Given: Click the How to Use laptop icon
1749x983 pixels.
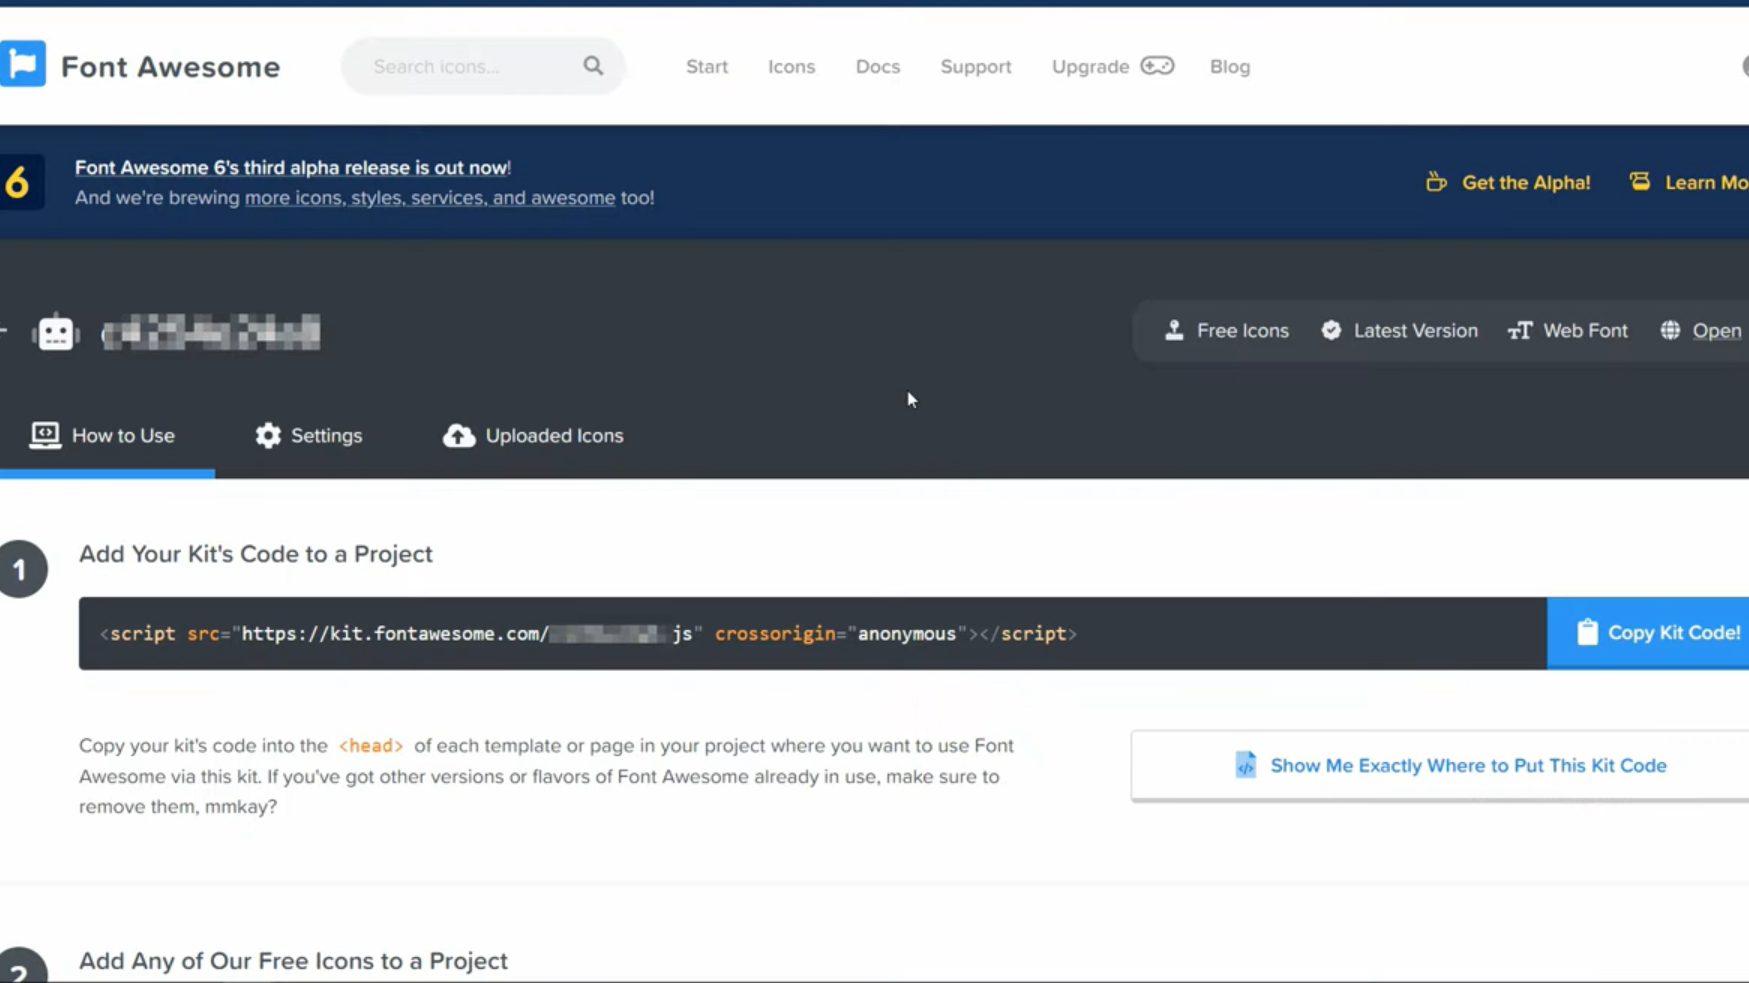Looking at the screenshot, I should coord(45,435).
